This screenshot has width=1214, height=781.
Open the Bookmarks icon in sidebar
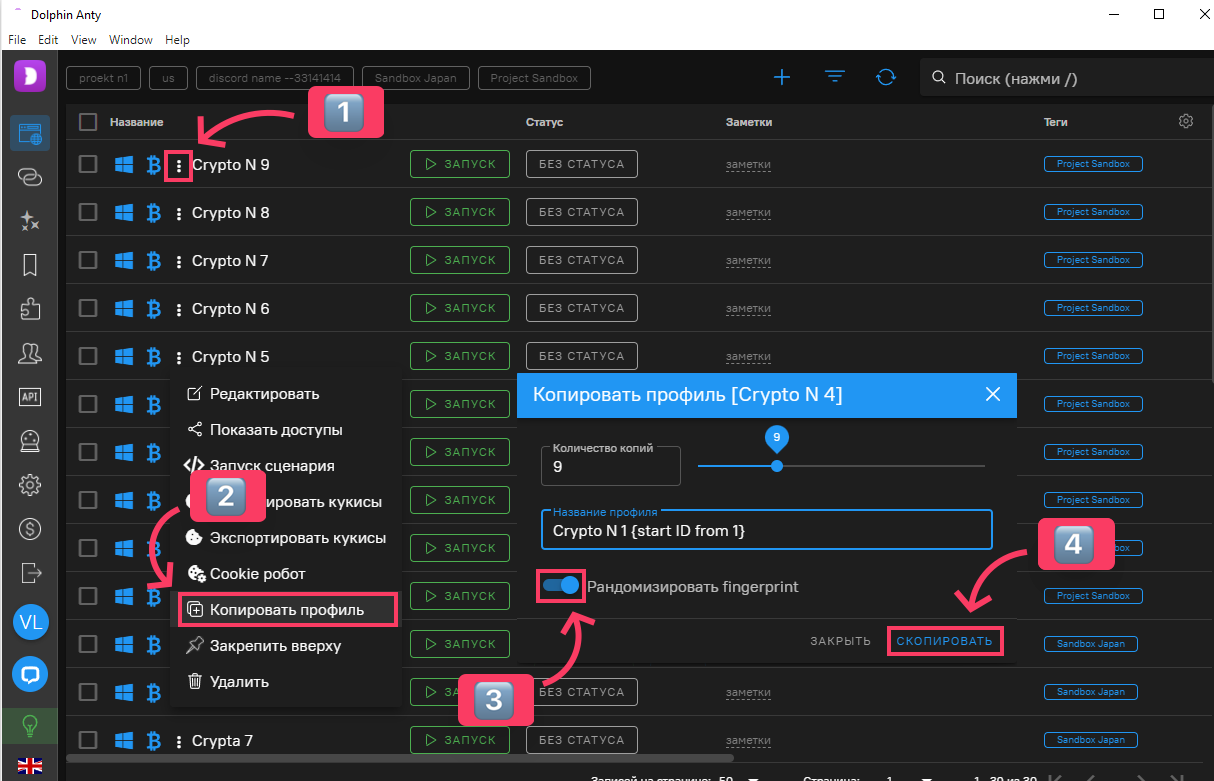pos(30,265)
